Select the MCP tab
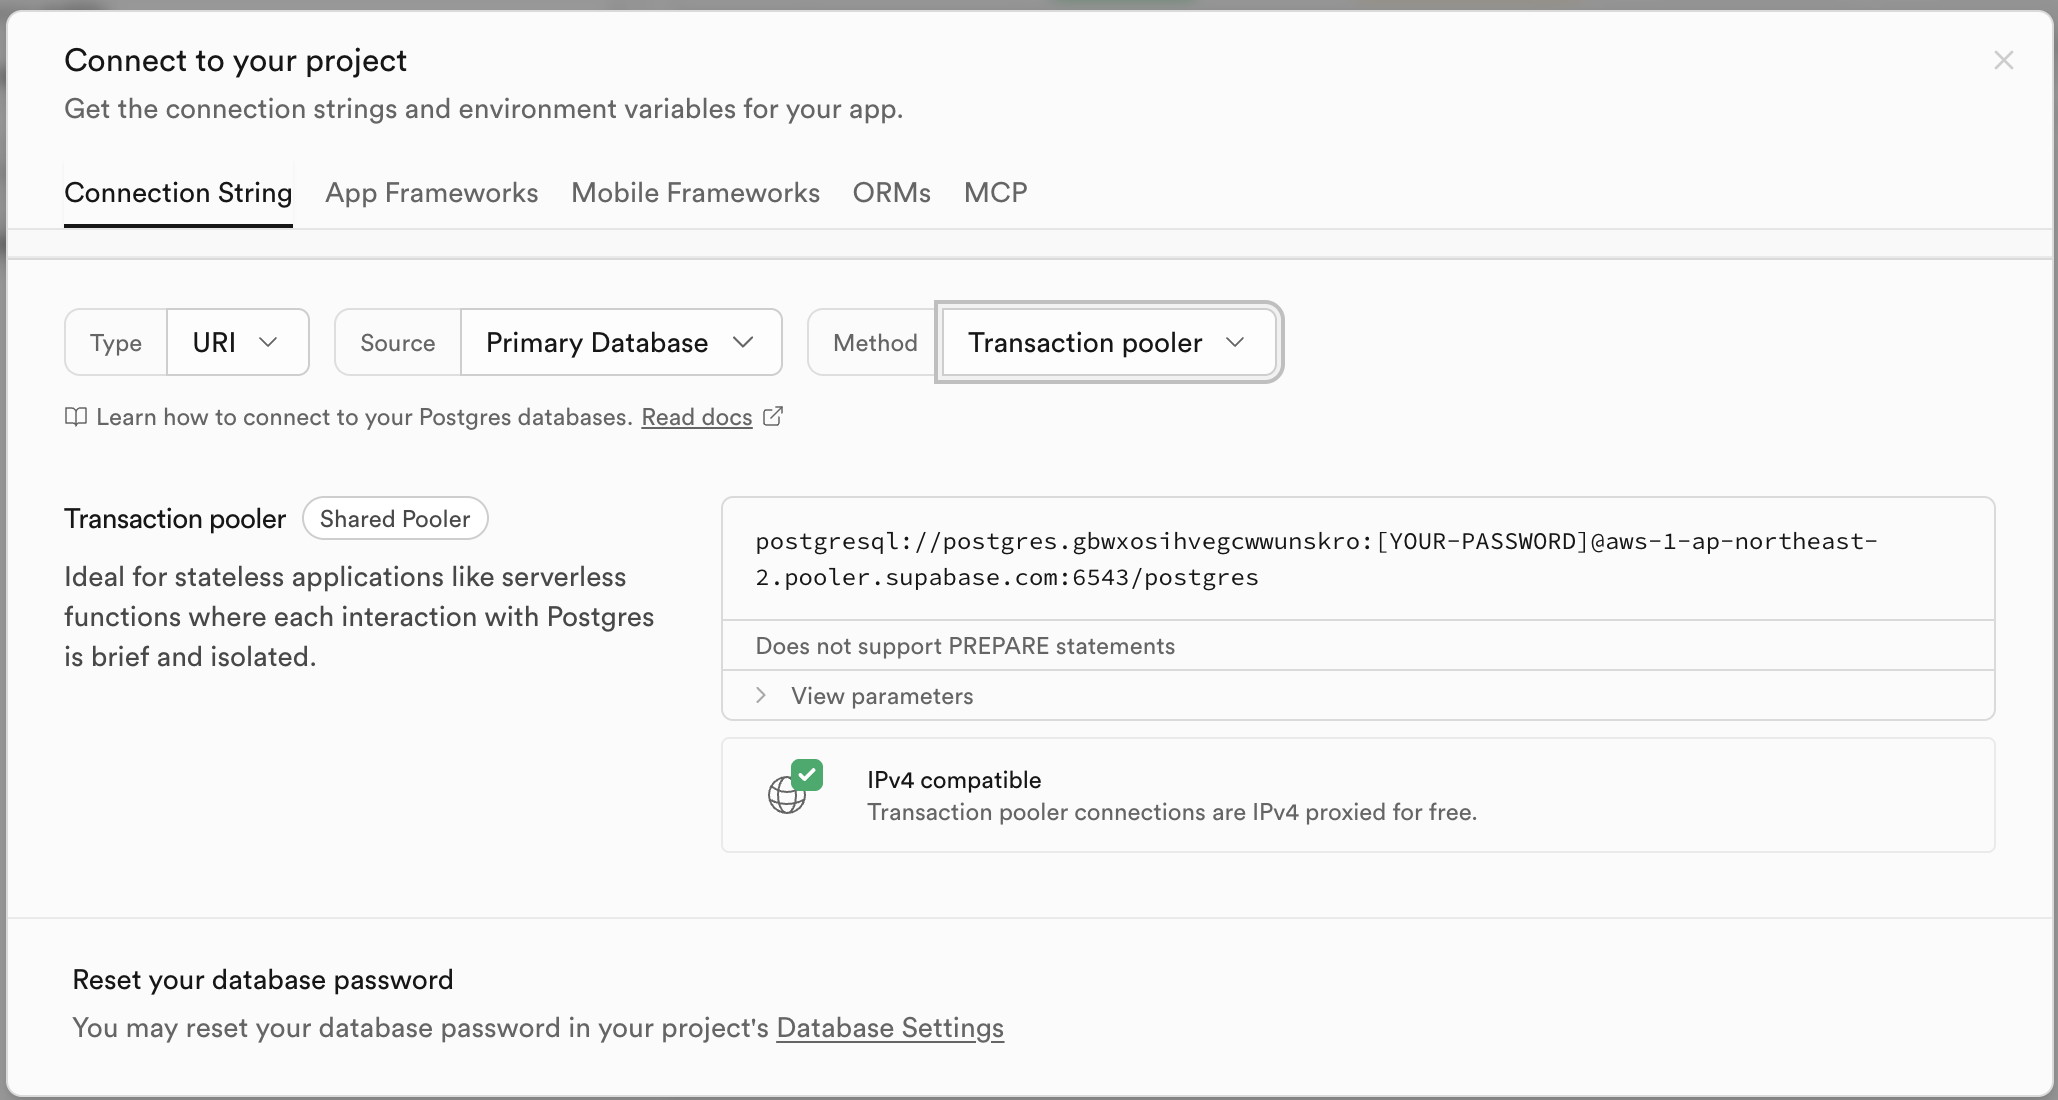The height and width of the screenshot is (1100, 2058). (x=995, y=193)
